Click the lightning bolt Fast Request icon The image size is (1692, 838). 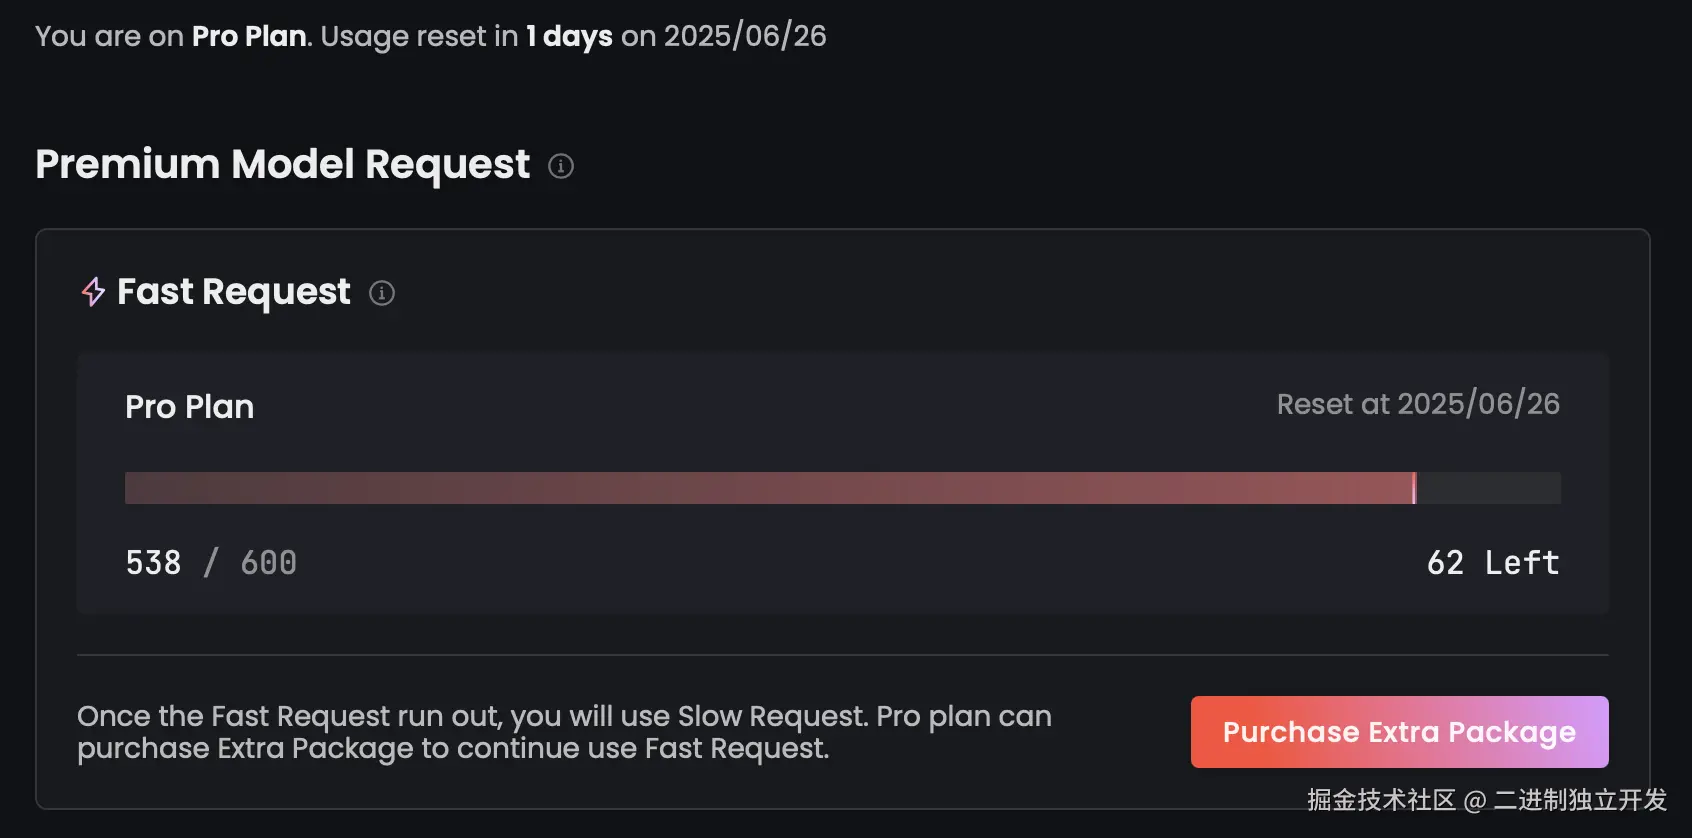tap(93, 292)
